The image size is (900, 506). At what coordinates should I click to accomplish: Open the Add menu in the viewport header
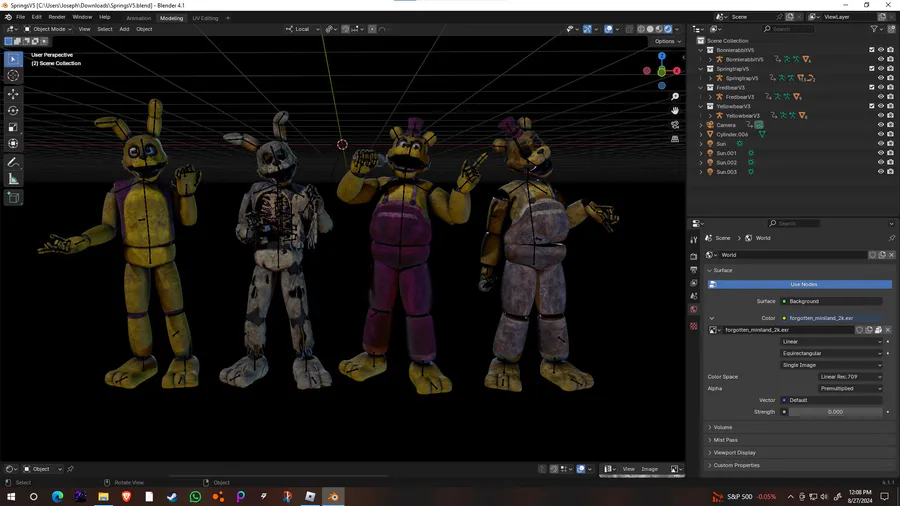(x=124, y=29)
